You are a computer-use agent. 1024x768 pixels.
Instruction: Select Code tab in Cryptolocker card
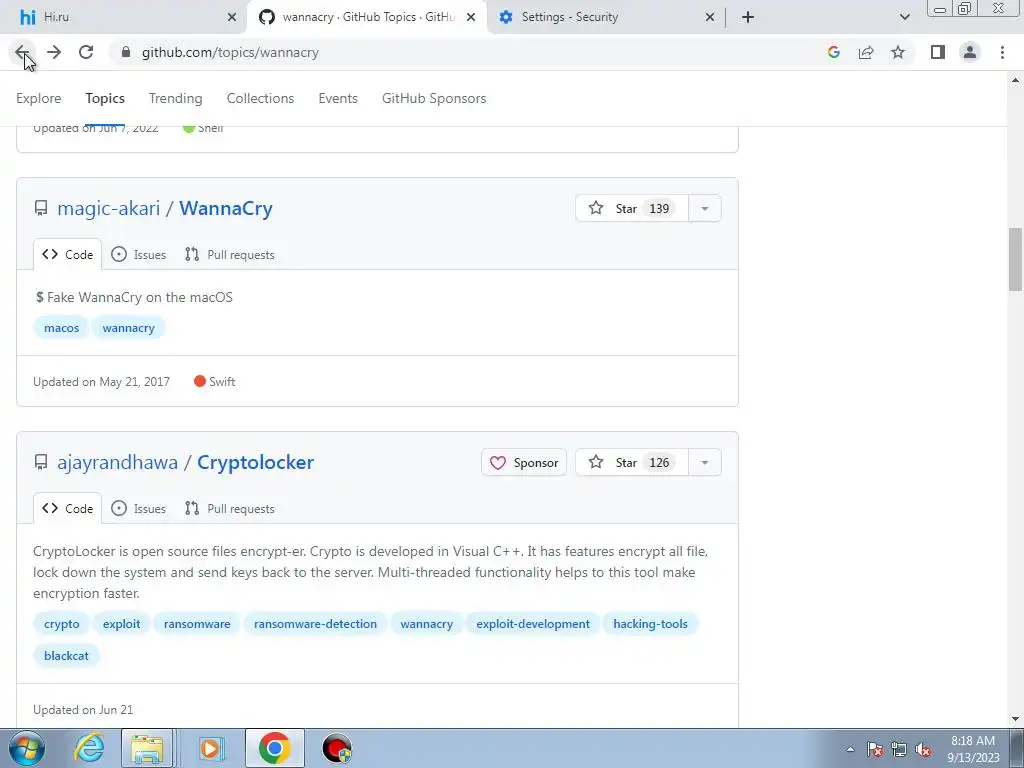[67, 509]
